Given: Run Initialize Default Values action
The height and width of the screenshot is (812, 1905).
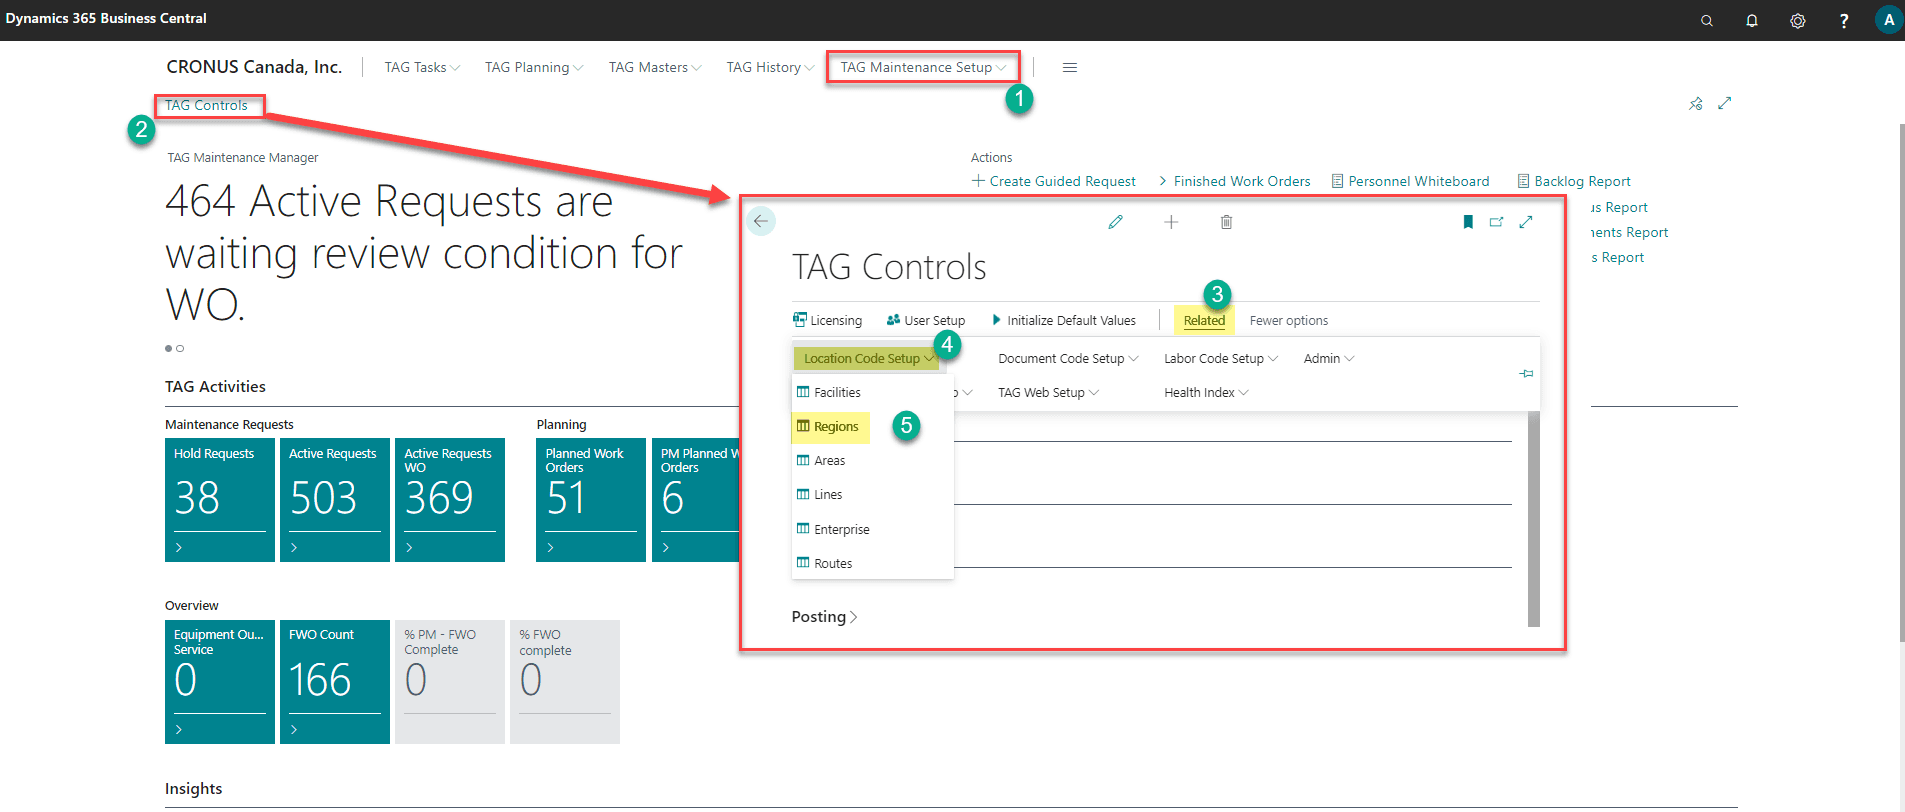Looking at the screenshot, I should (x=1064, y=320).
